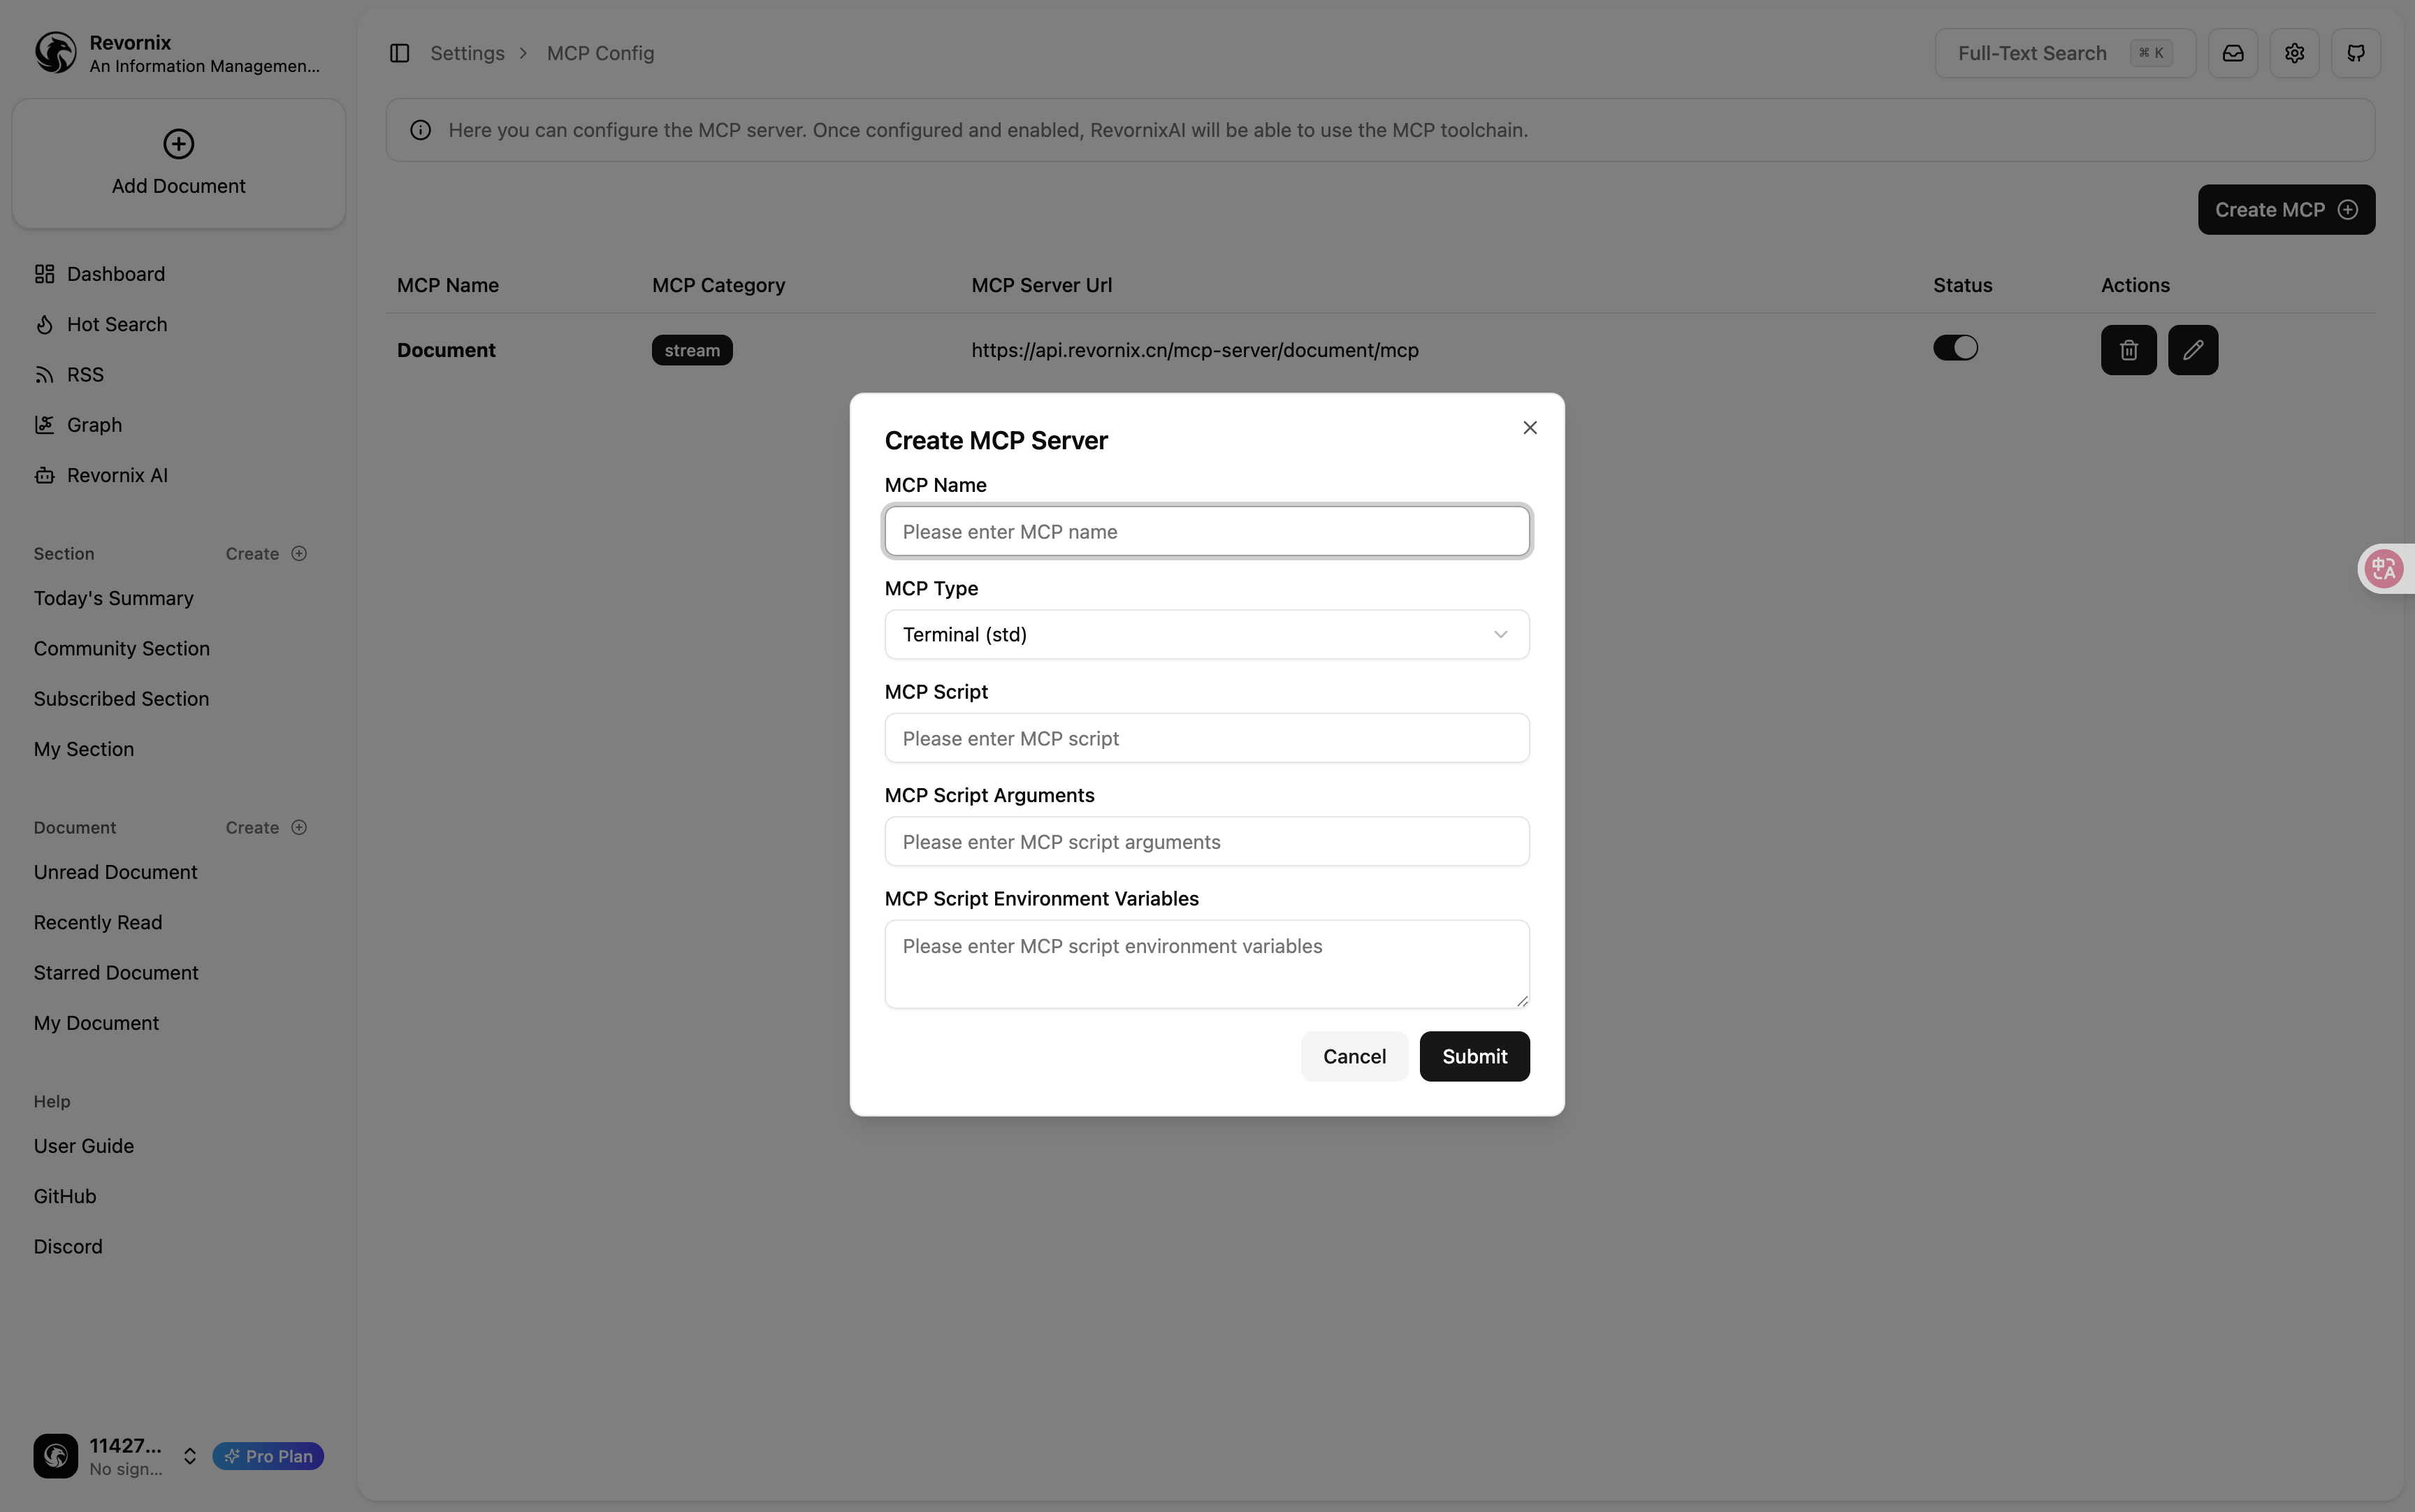The image size is (2415, 1512).
Task: Click the Add Document plus icon
Action: 178,144
